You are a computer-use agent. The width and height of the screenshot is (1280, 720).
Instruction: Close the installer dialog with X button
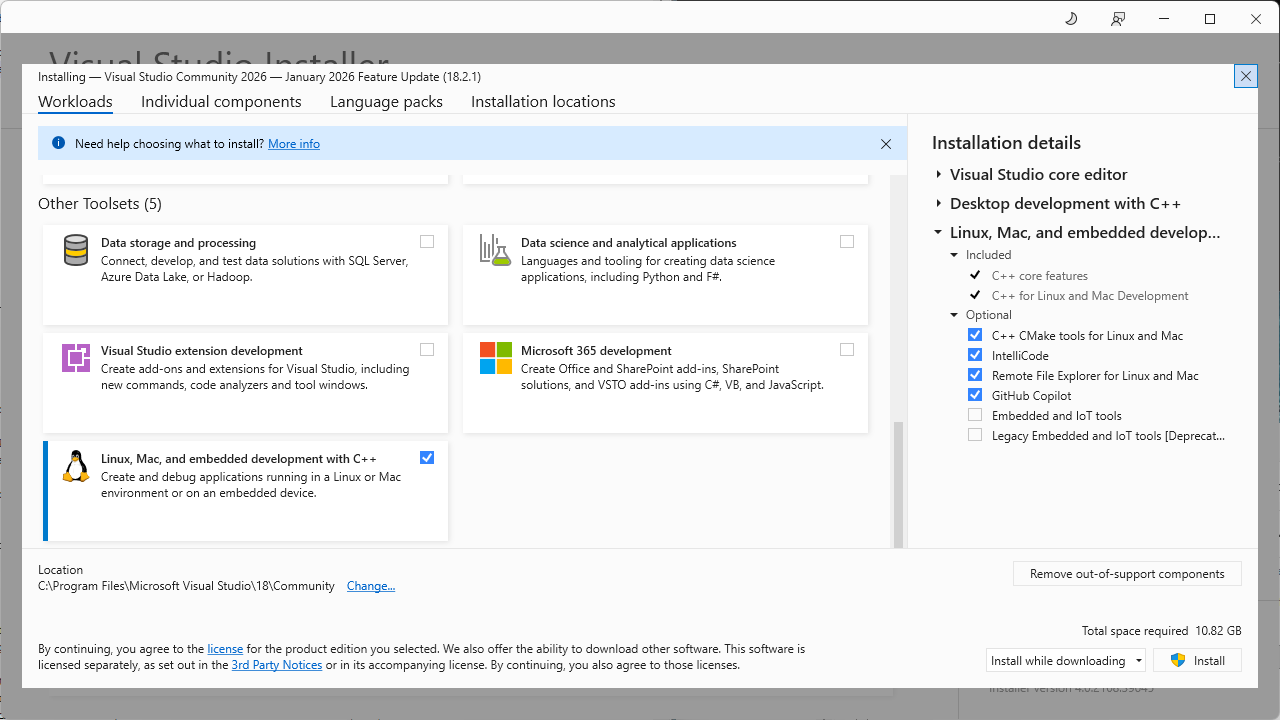click(1245, 76)
